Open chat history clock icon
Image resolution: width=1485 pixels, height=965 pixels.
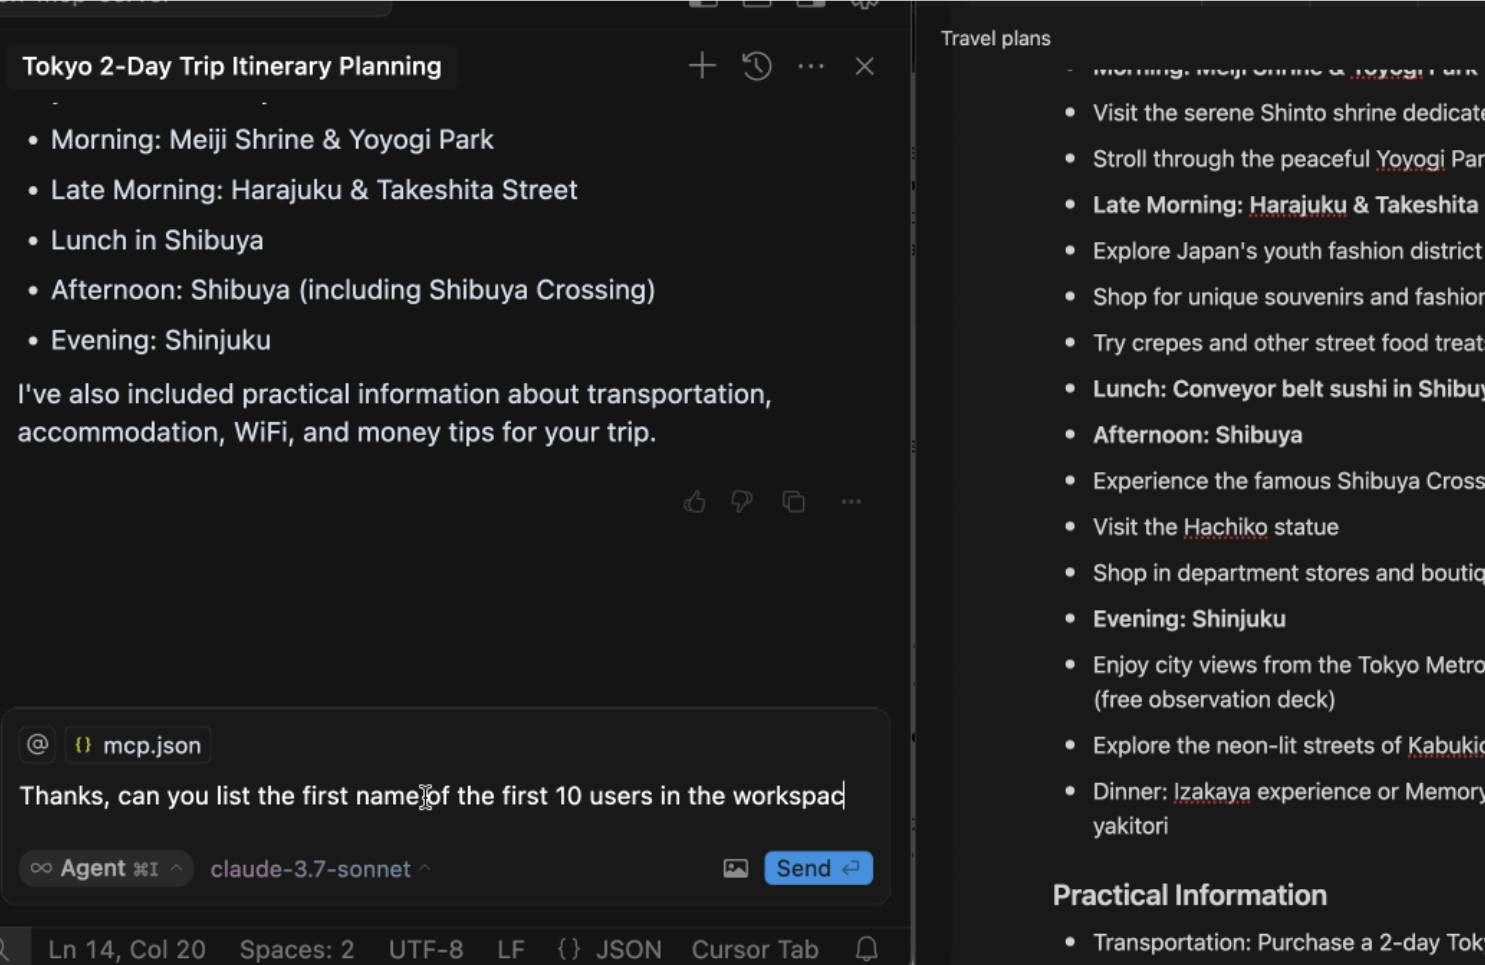point(757,67)
